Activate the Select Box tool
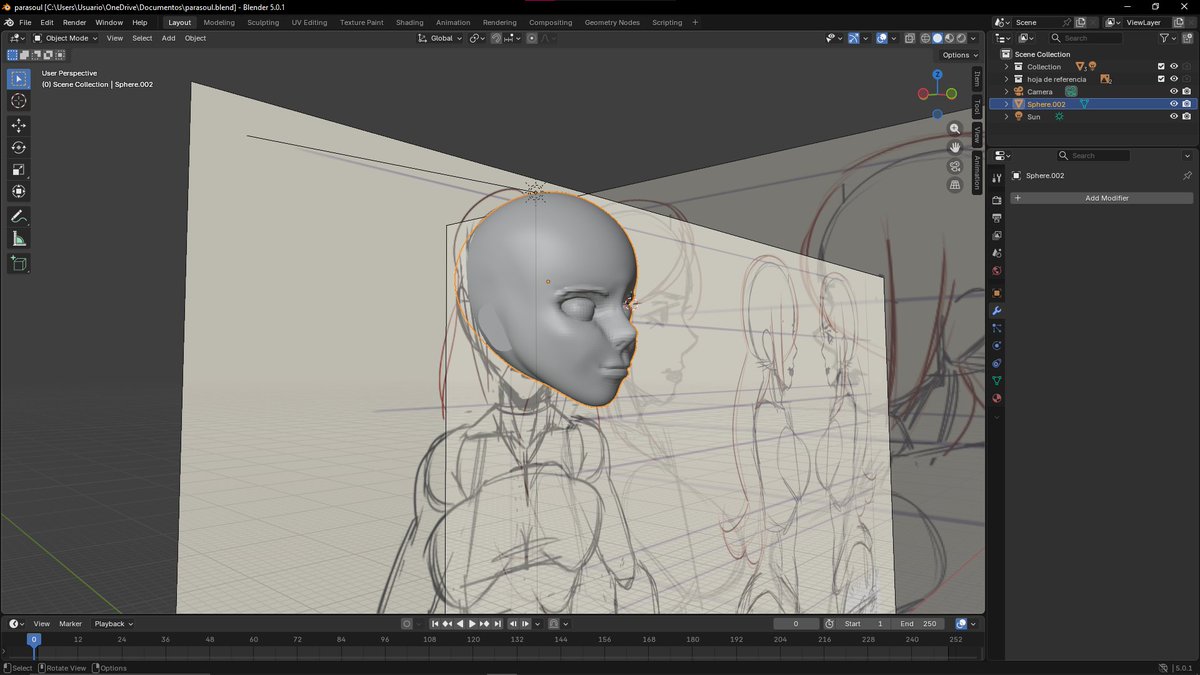The image size is (1200, 675). 19,78
